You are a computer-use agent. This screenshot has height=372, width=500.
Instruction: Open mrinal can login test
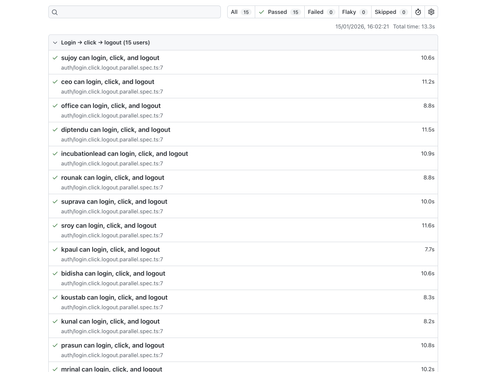click(x=111, y=369)
